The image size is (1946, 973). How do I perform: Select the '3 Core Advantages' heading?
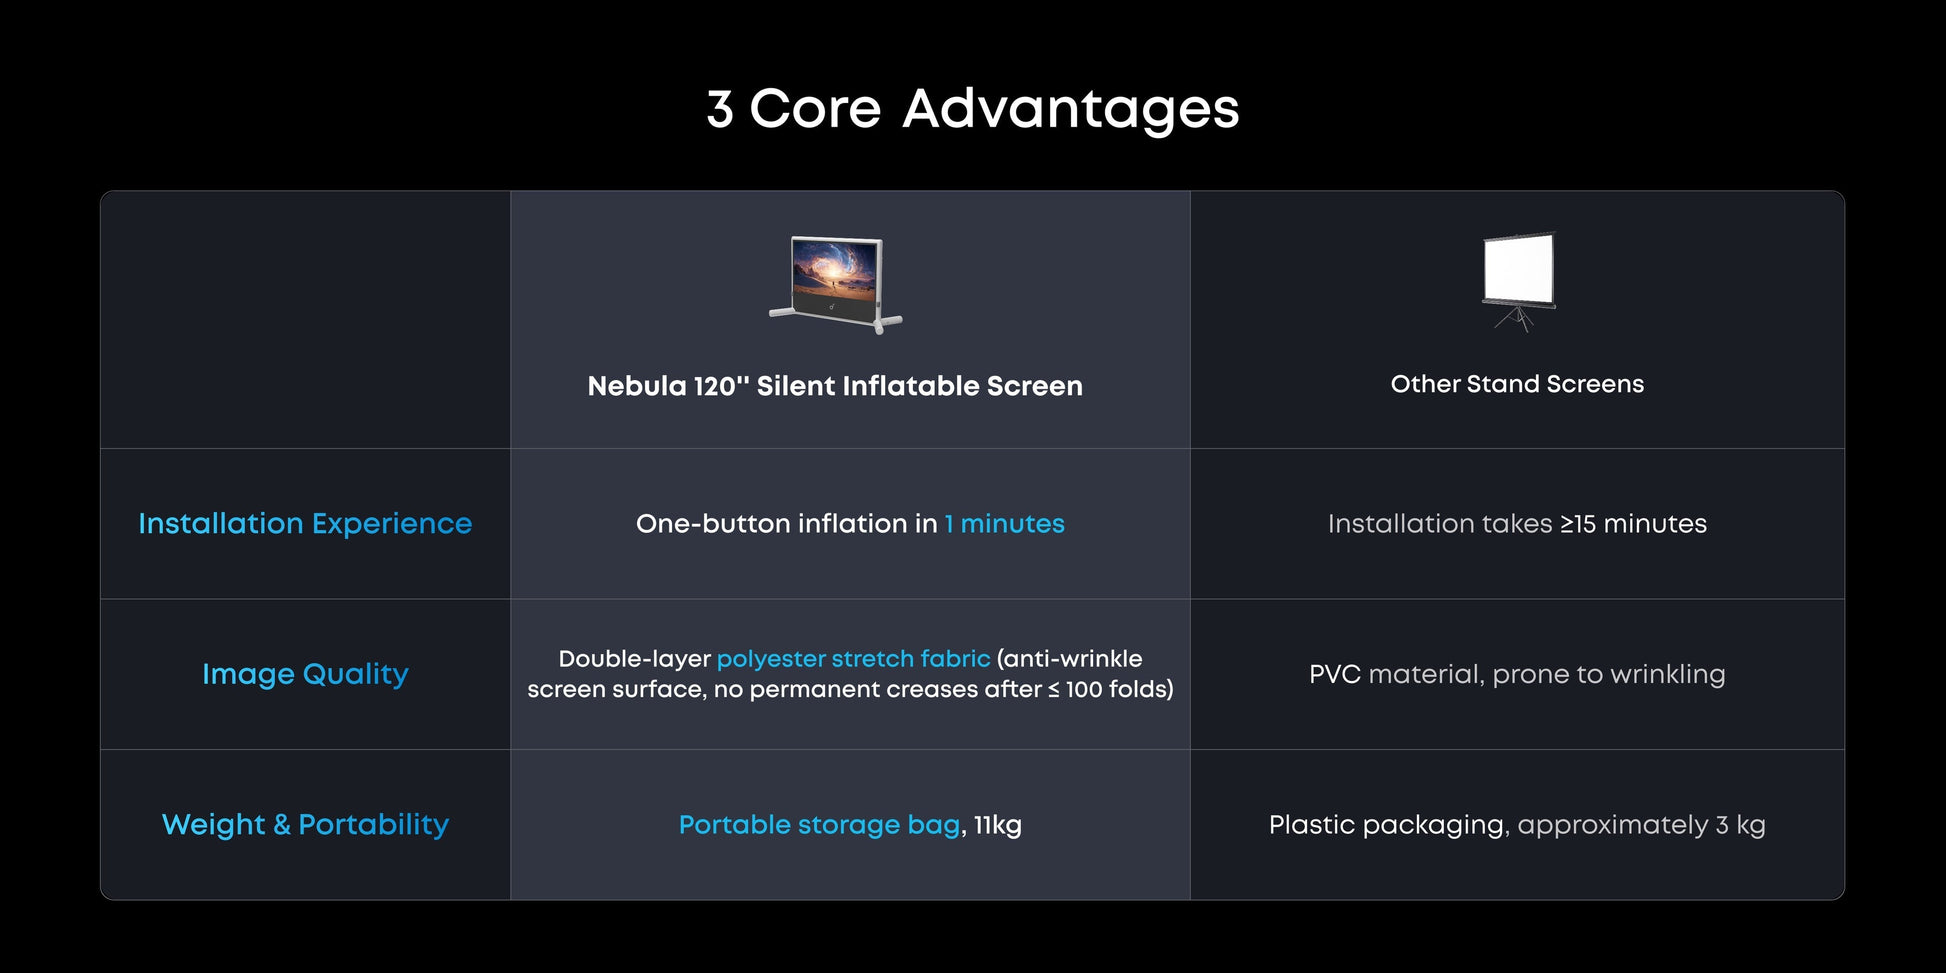point(973,108)
